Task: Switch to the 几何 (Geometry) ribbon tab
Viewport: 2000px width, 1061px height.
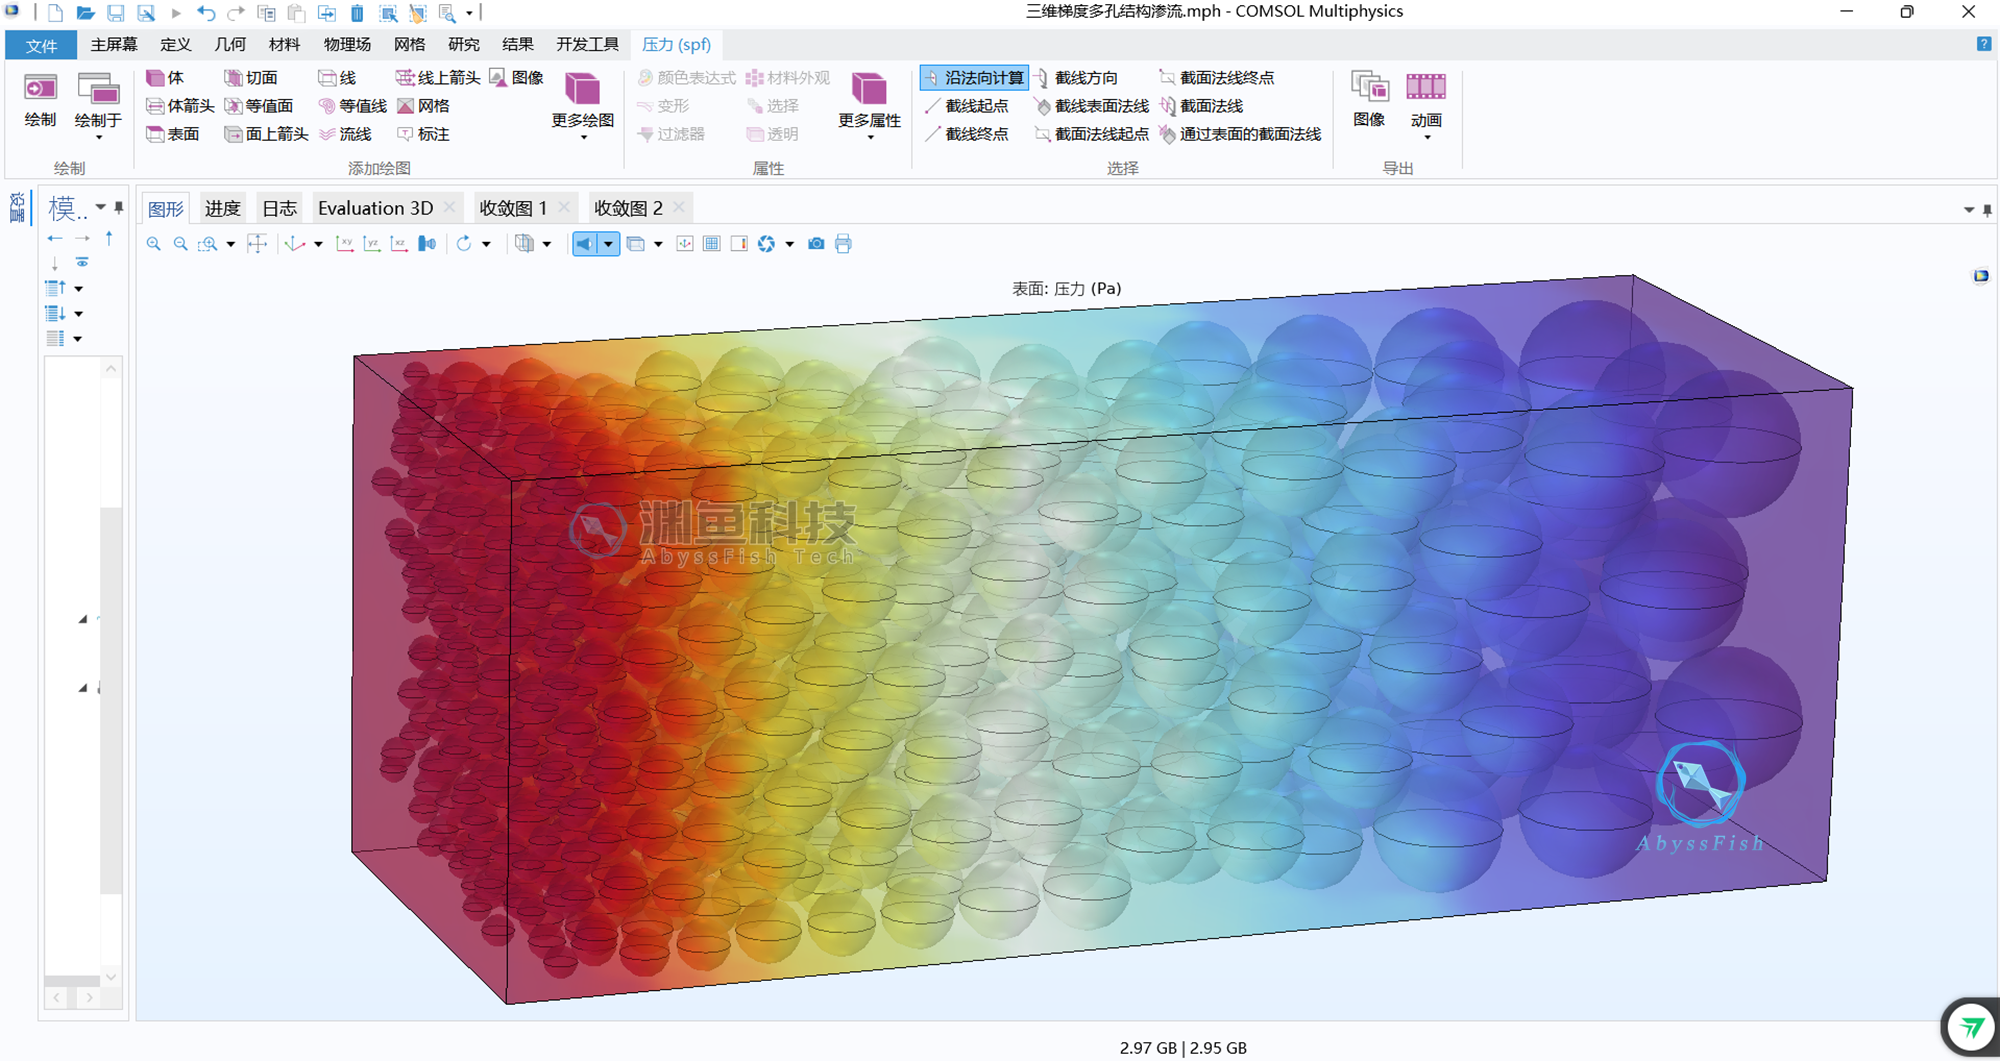Action: pos(230,45)
